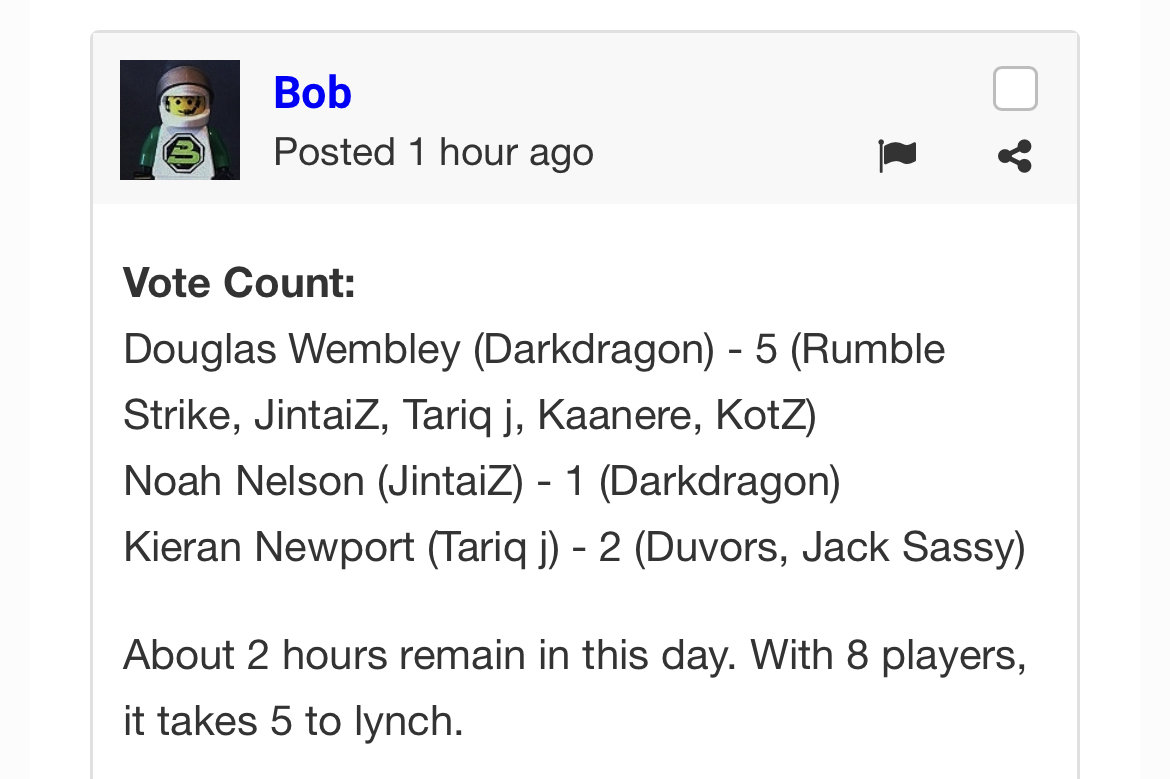Tick the post selection checkbox
This screenshot has width=1170, height=779.
point(1015,89)
